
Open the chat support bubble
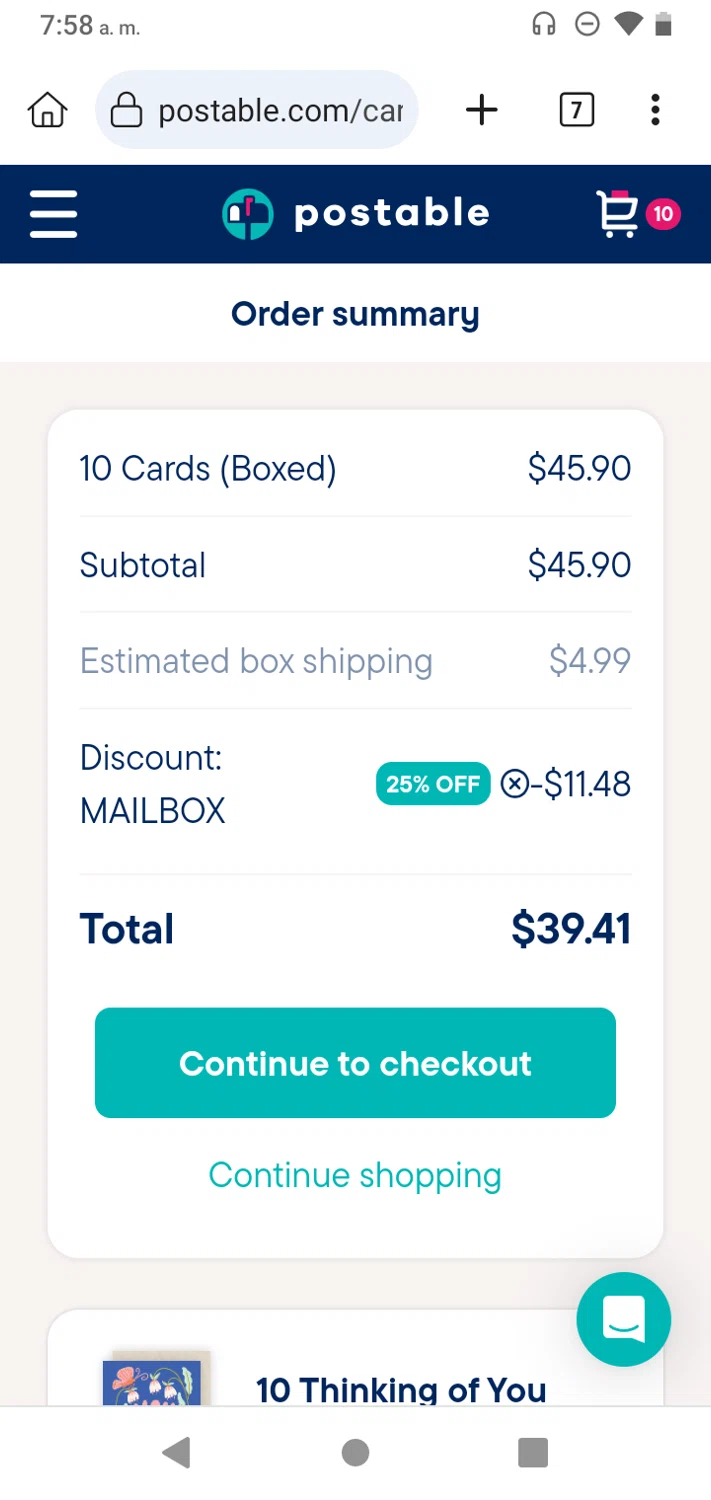[623, 1319]
